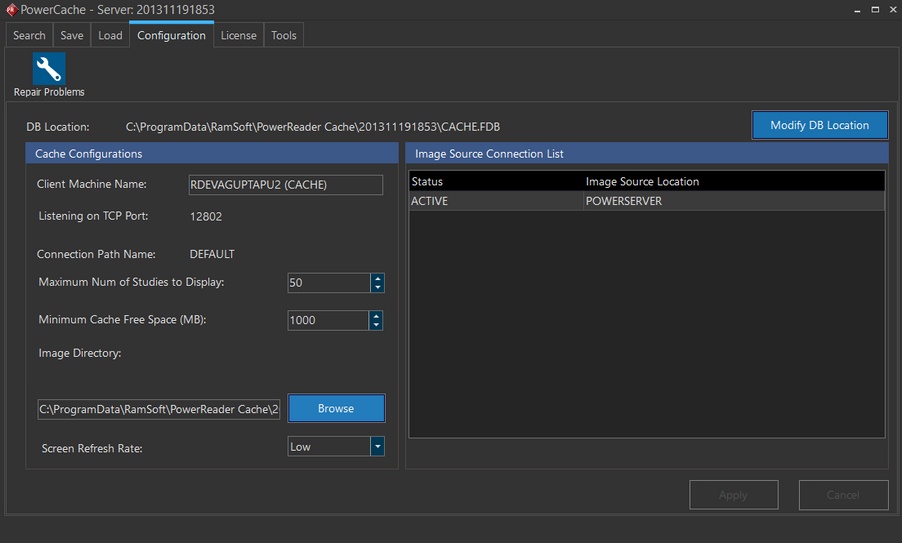Click the Maximum Num of Studies value box

(x=328, y=283)
